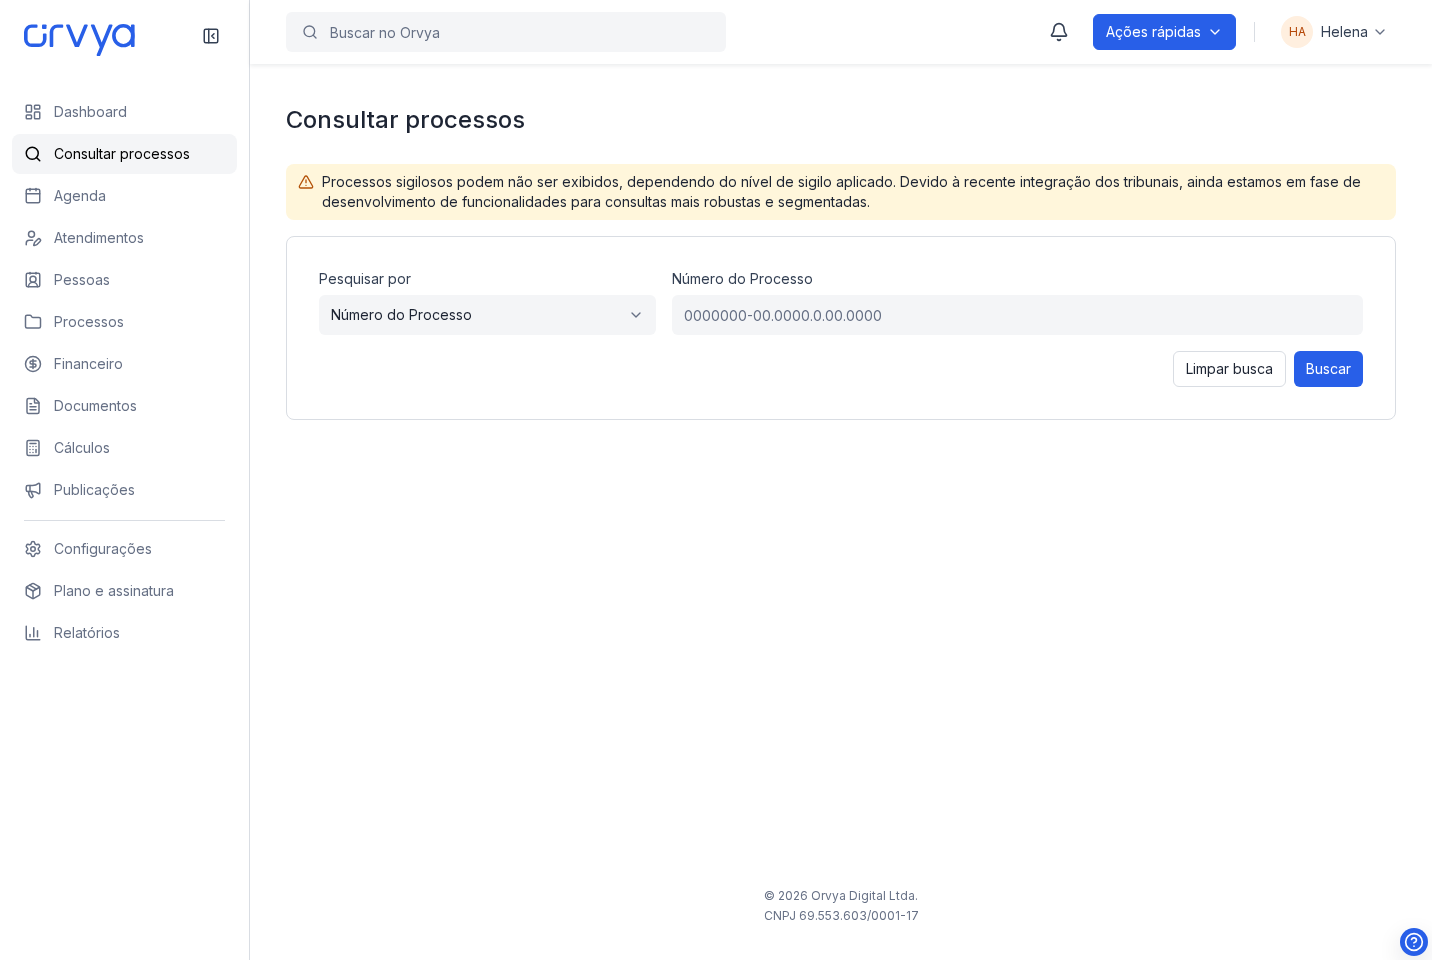This screenshot has height=960, width=1440.
Task: Open Configurações settings page
Action: coord(124,549)
